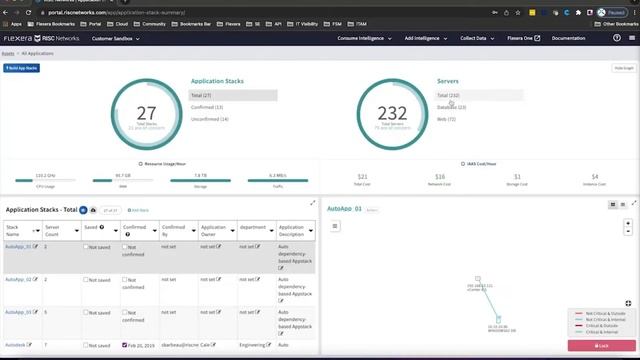
Task: Edit the AutoApp_02 stack name pencil icon
Action: (x=36, y=279)
